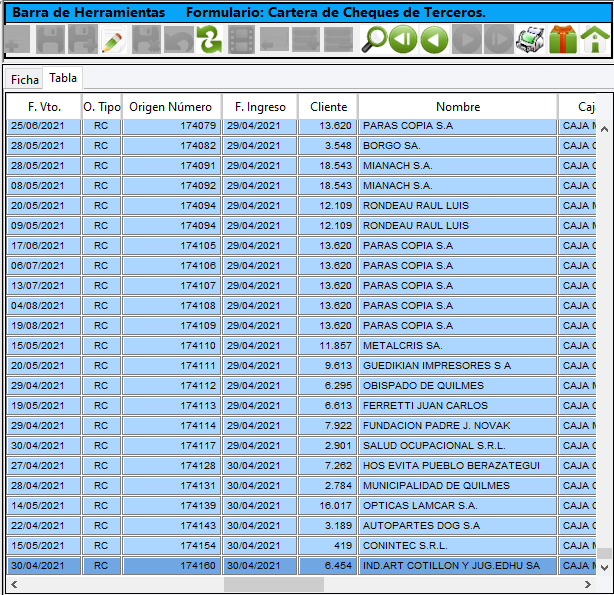The image size is (614, 595).
Task: Select due date 06/07/2021 cell
Action: [x=43, y=266]
